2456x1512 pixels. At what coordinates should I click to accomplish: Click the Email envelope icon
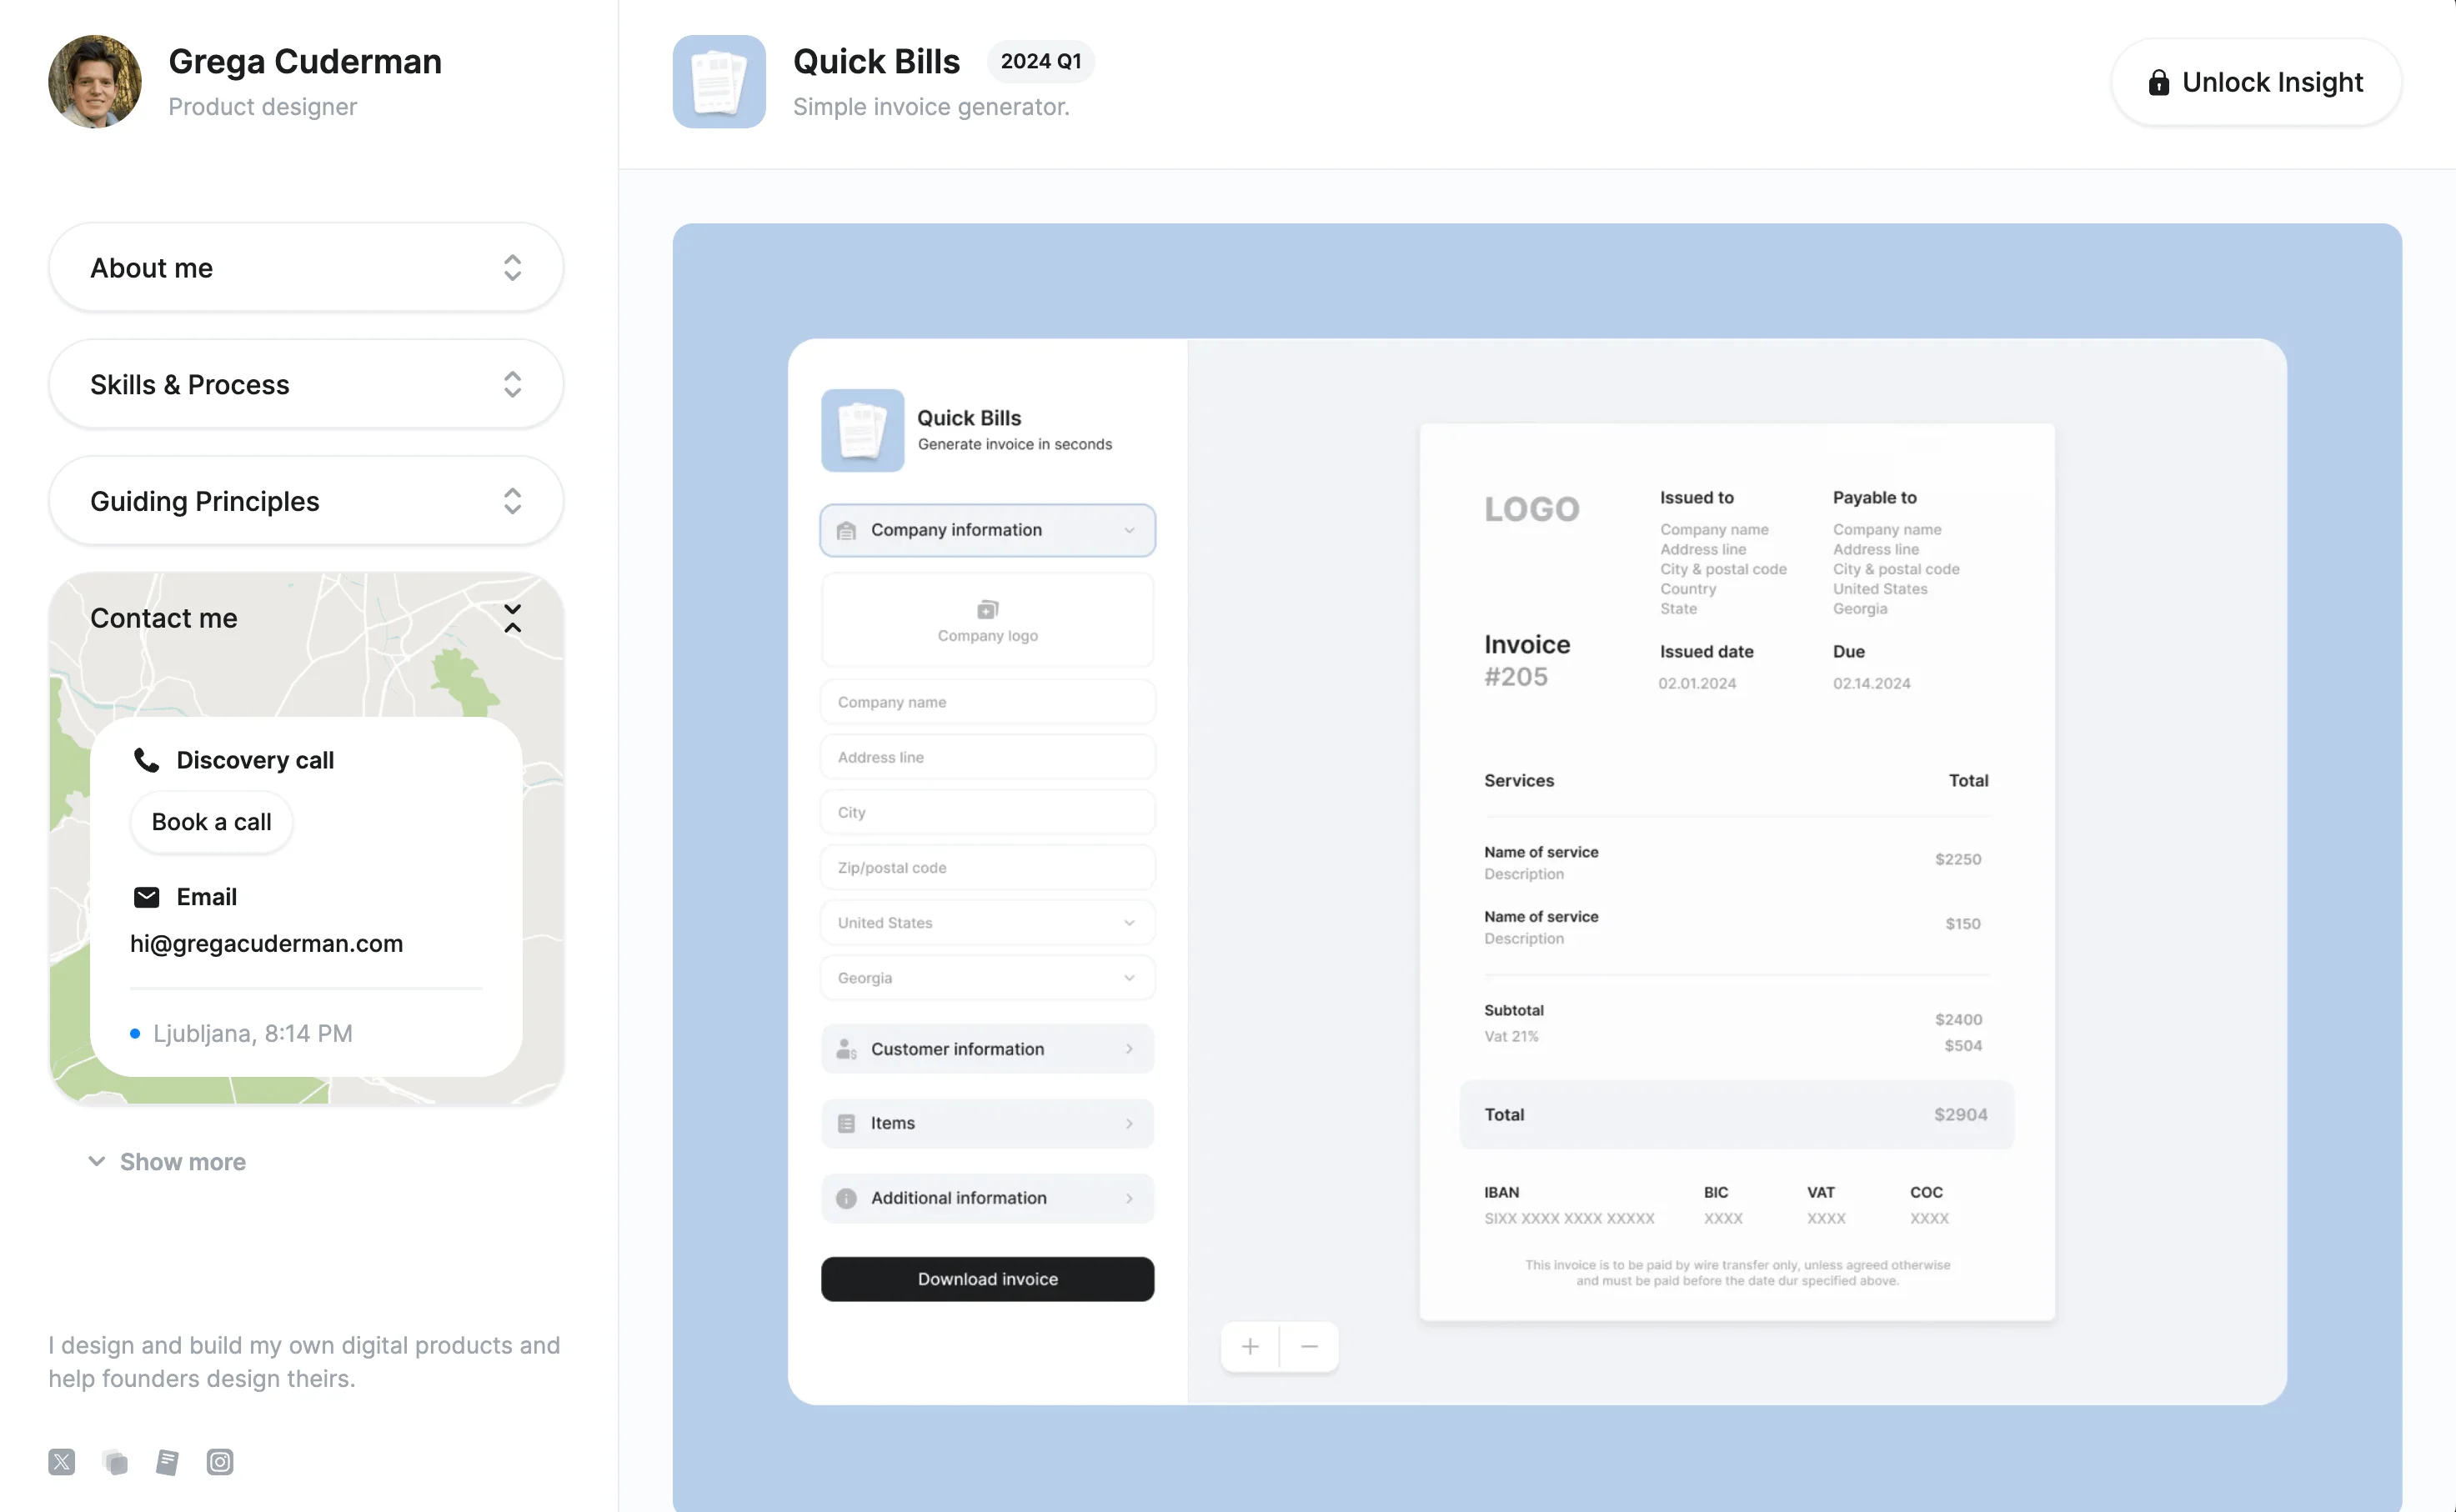click(146, 896)
